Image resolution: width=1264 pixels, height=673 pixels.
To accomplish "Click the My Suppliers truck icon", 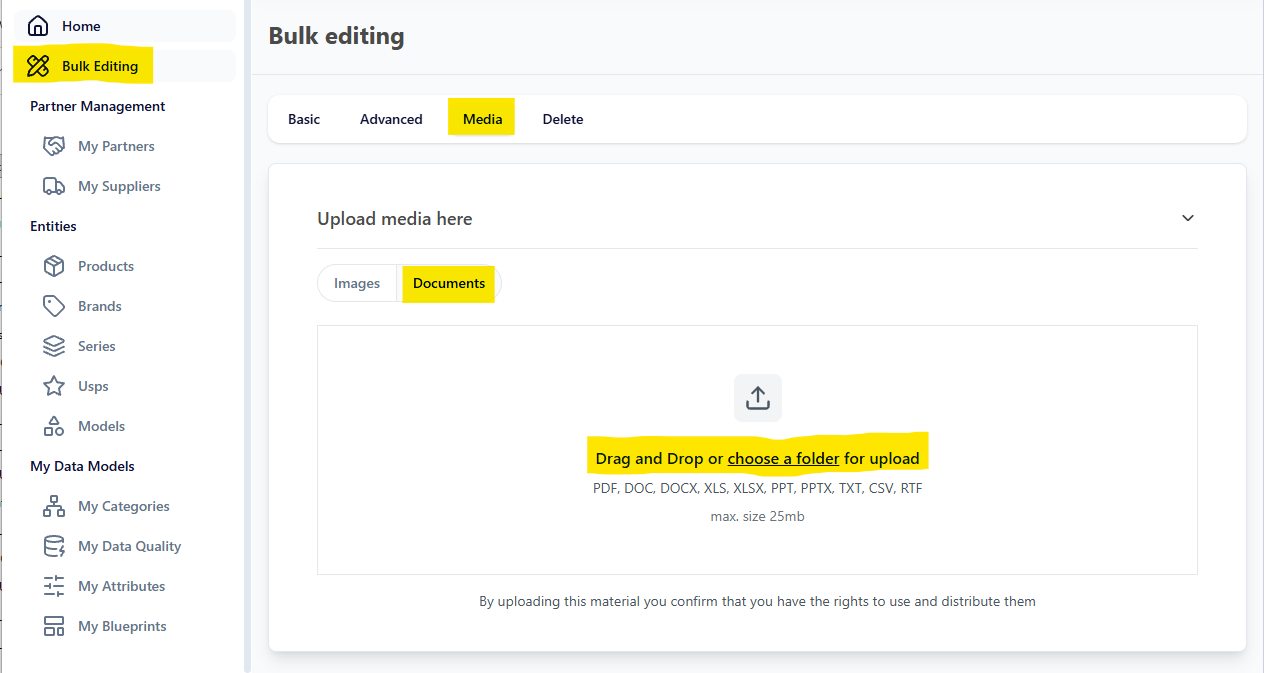I will [54, 186].
